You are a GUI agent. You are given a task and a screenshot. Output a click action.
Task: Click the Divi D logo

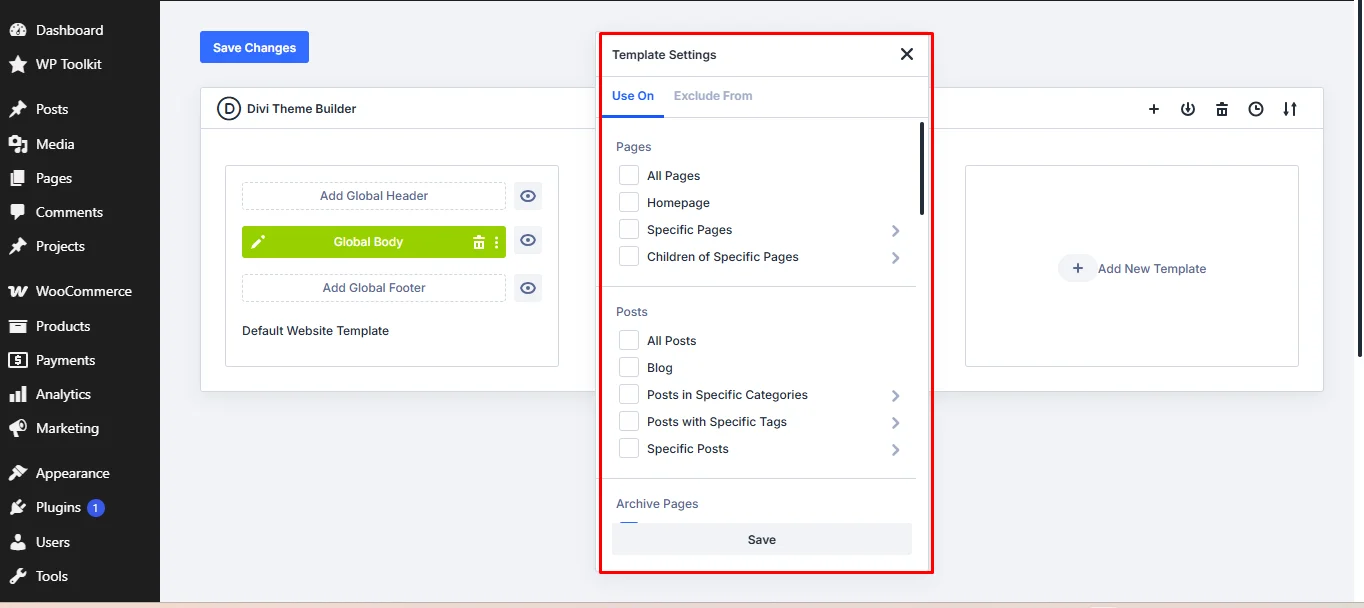229,109
